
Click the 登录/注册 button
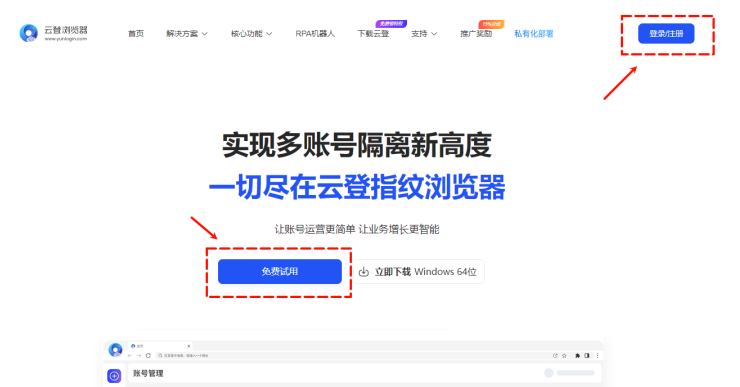(666, 34)
